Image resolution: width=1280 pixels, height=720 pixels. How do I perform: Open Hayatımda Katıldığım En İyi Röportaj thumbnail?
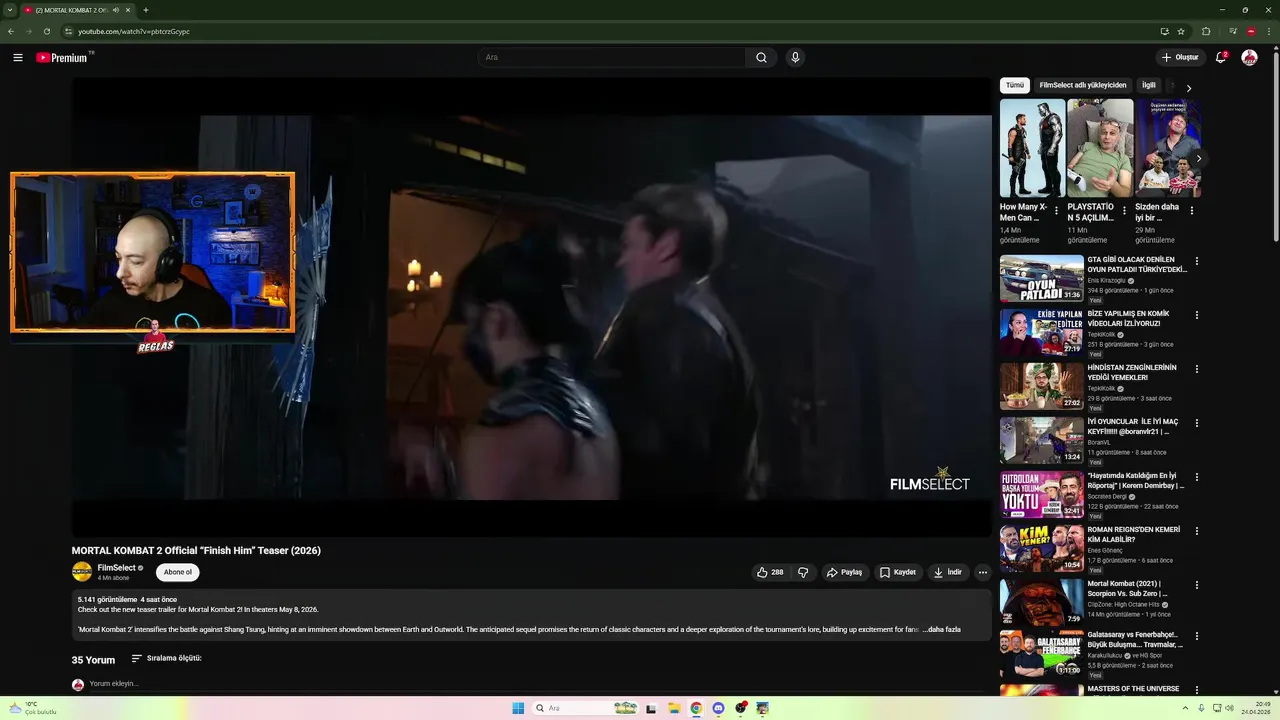[1042, 494]
